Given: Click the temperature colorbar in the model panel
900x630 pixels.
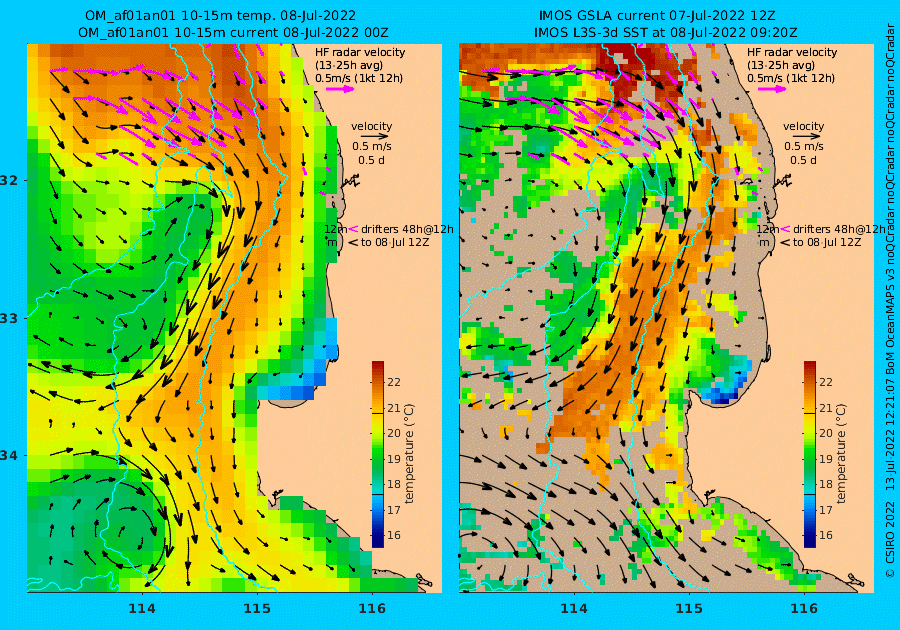Looking at the screenshot, I should pos(378,454).
